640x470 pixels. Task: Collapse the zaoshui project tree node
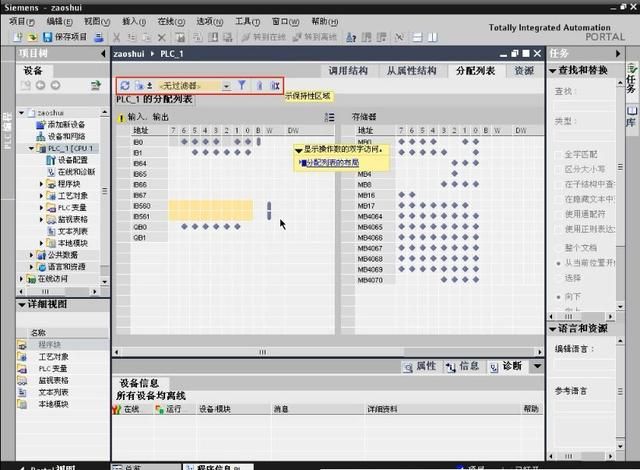[22, 113]
